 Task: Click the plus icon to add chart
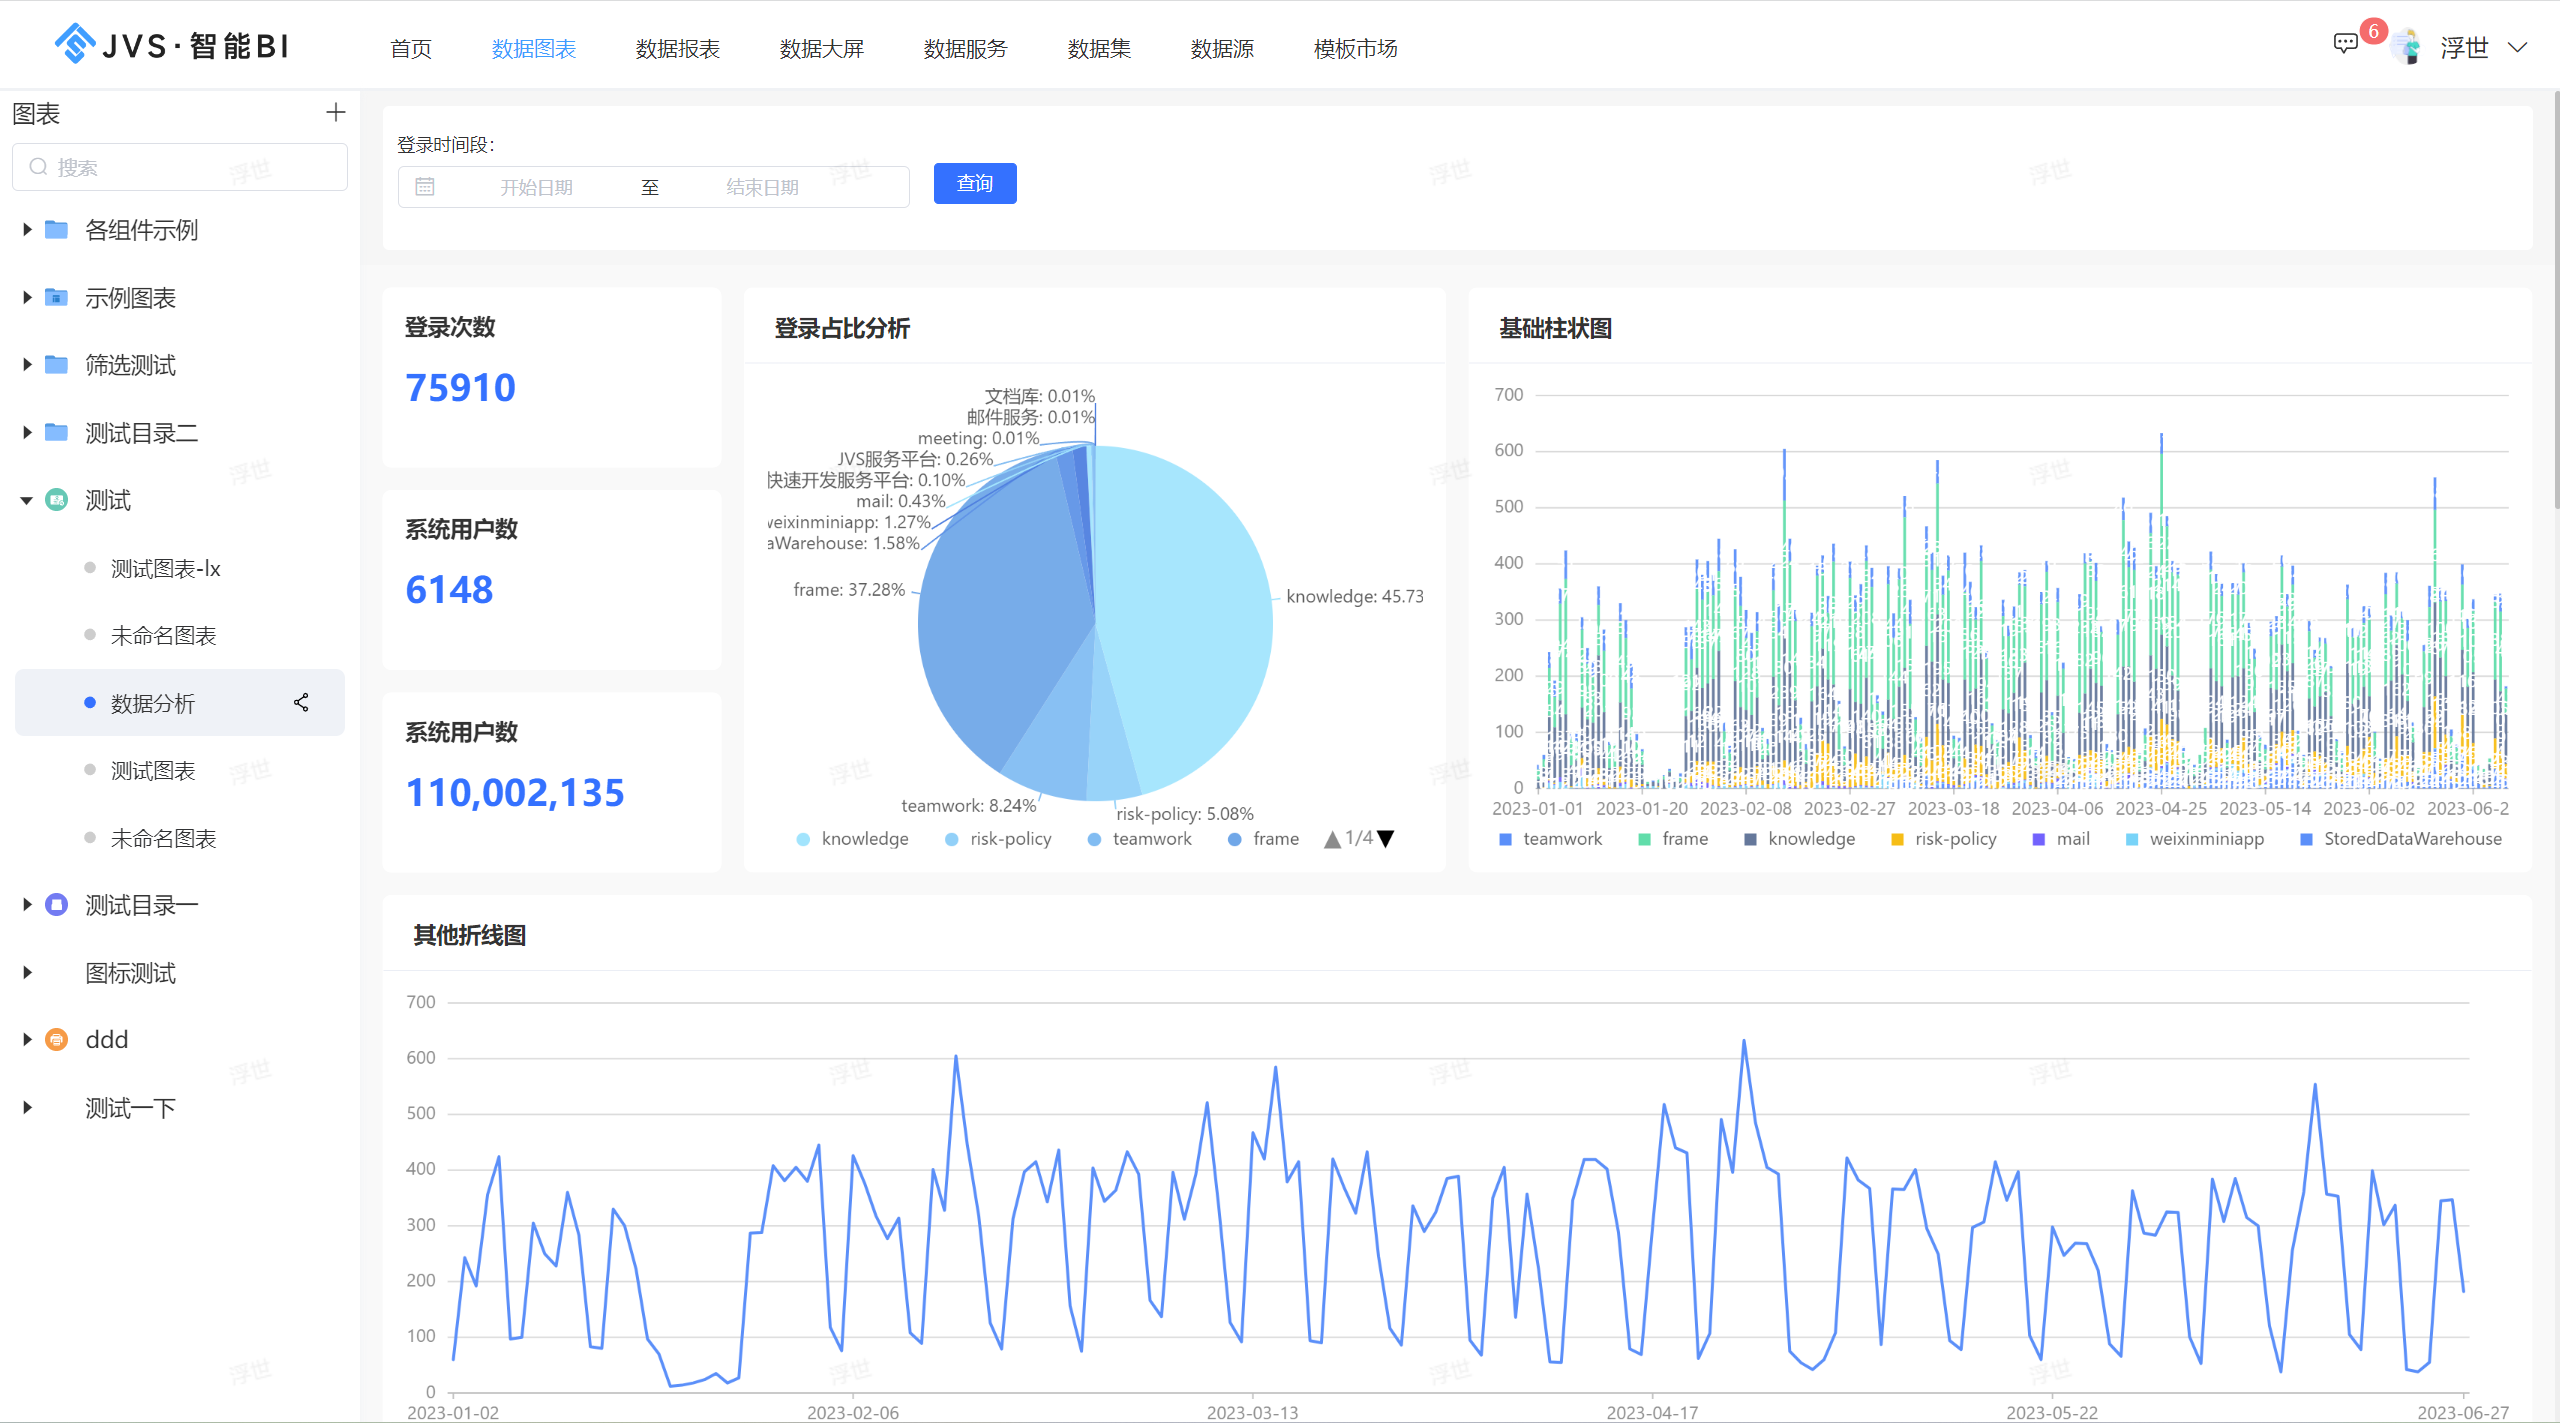pos(336,113)
